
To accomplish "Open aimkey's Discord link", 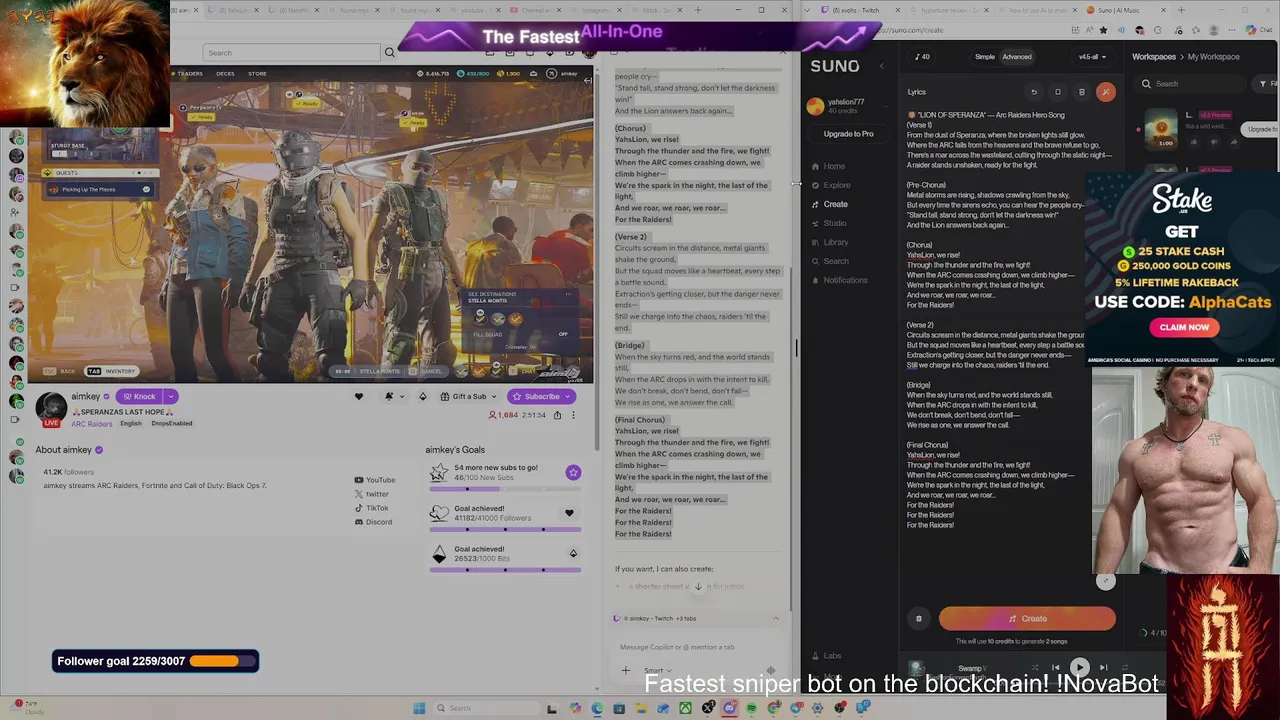I will [373, 522].
